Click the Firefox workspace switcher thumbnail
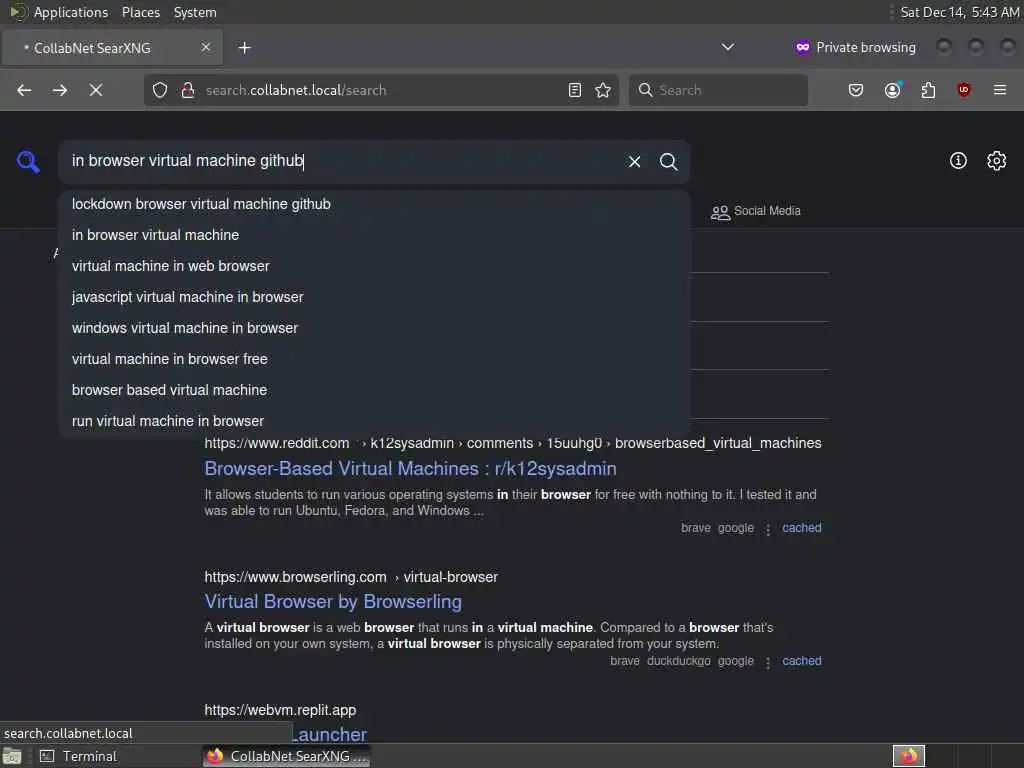 [908, 756]
